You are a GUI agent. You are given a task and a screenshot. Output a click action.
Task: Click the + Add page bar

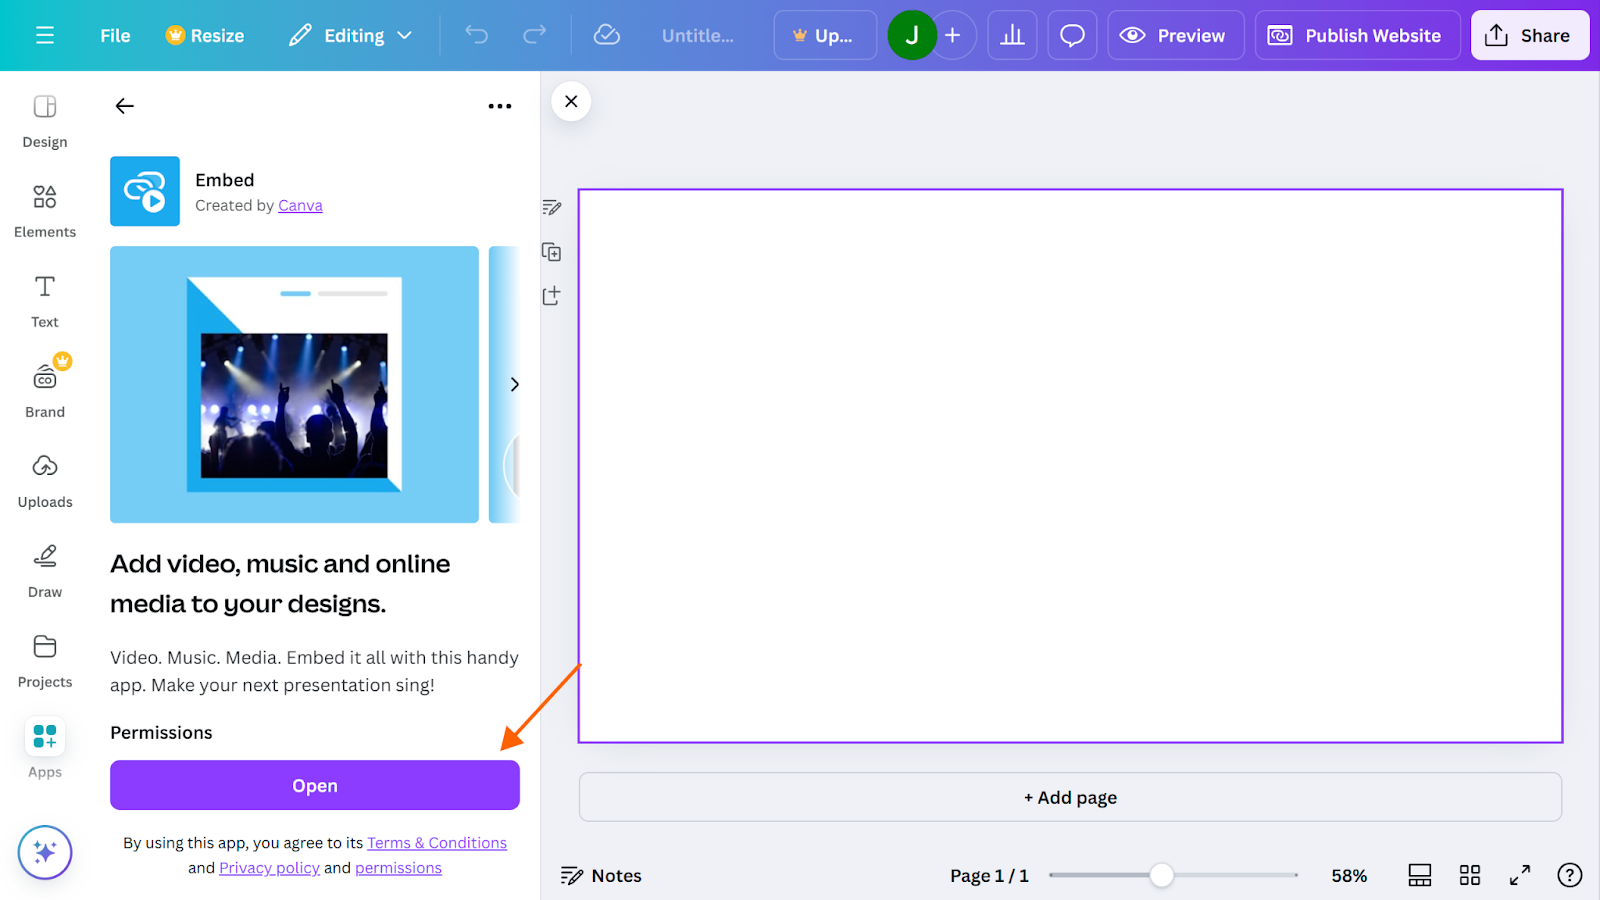click(1070, 797)
